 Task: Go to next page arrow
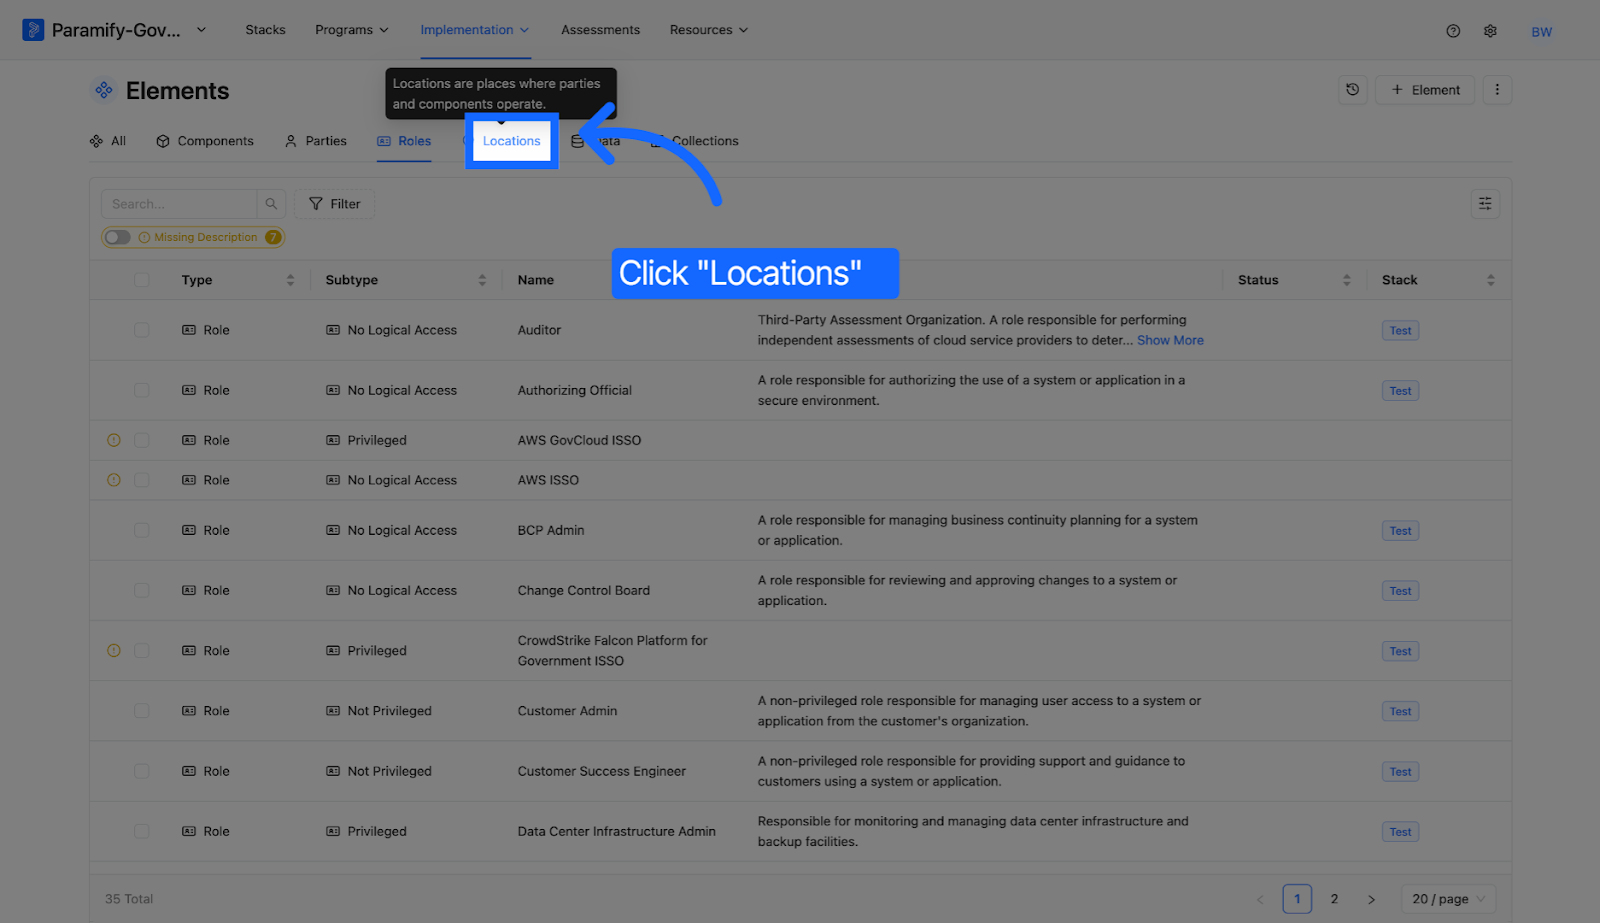(1371, 899)
